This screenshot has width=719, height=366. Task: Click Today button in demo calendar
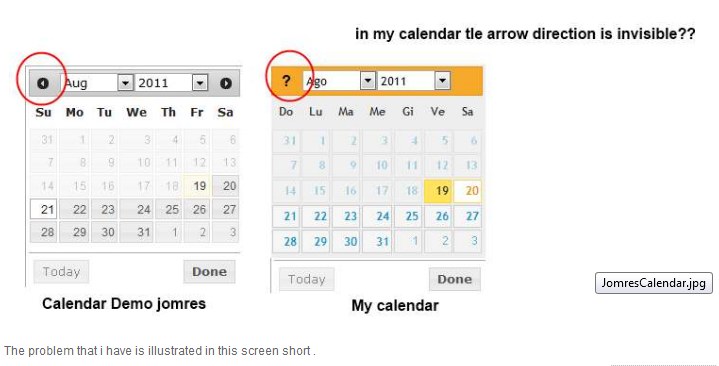click(x=61, y=272)
